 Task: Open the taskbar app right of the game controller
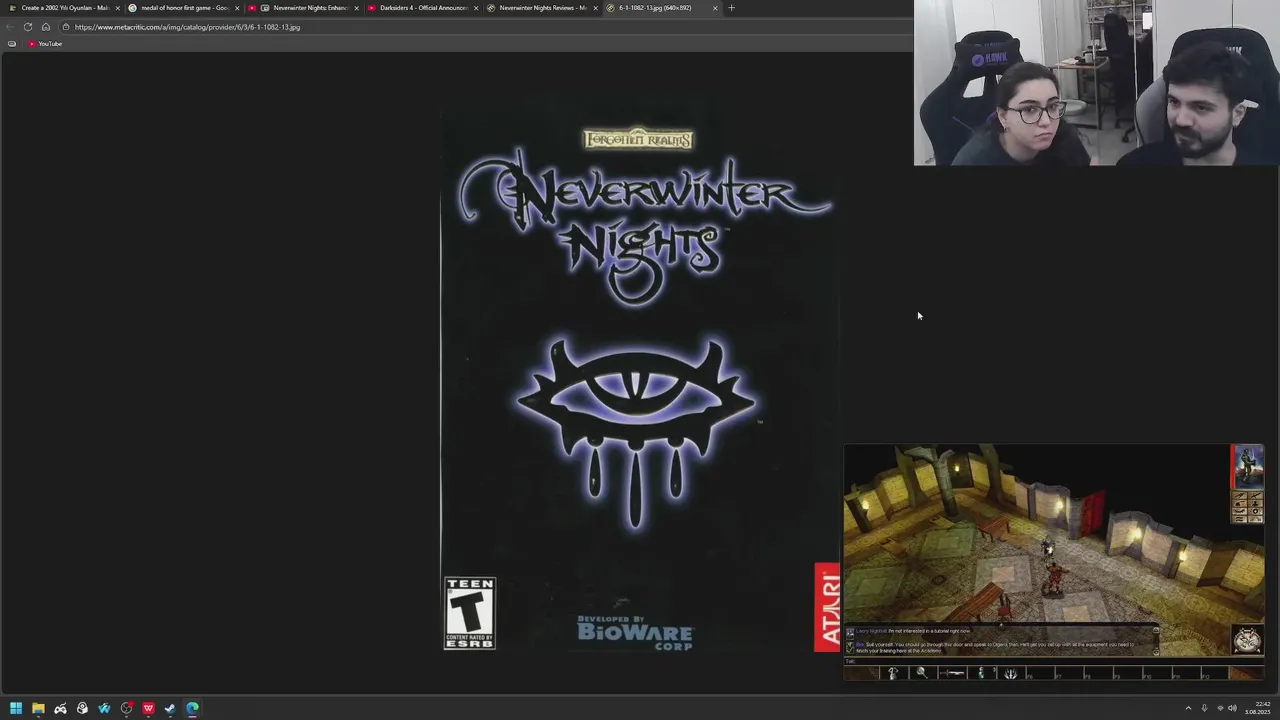click(82, 708)
